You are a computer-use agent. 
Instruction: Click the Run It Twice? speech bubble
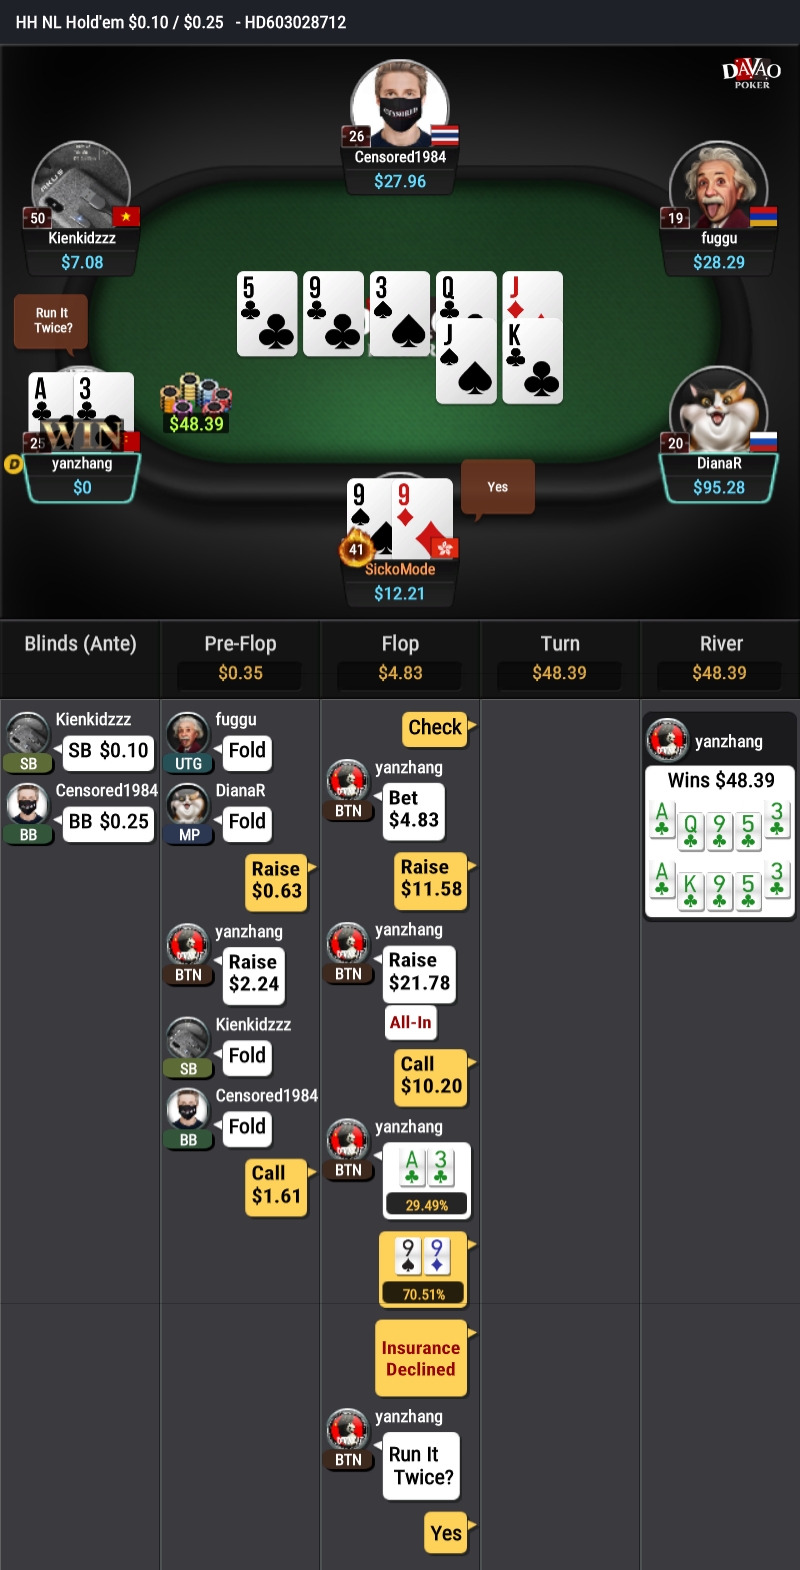coord(52,321)
